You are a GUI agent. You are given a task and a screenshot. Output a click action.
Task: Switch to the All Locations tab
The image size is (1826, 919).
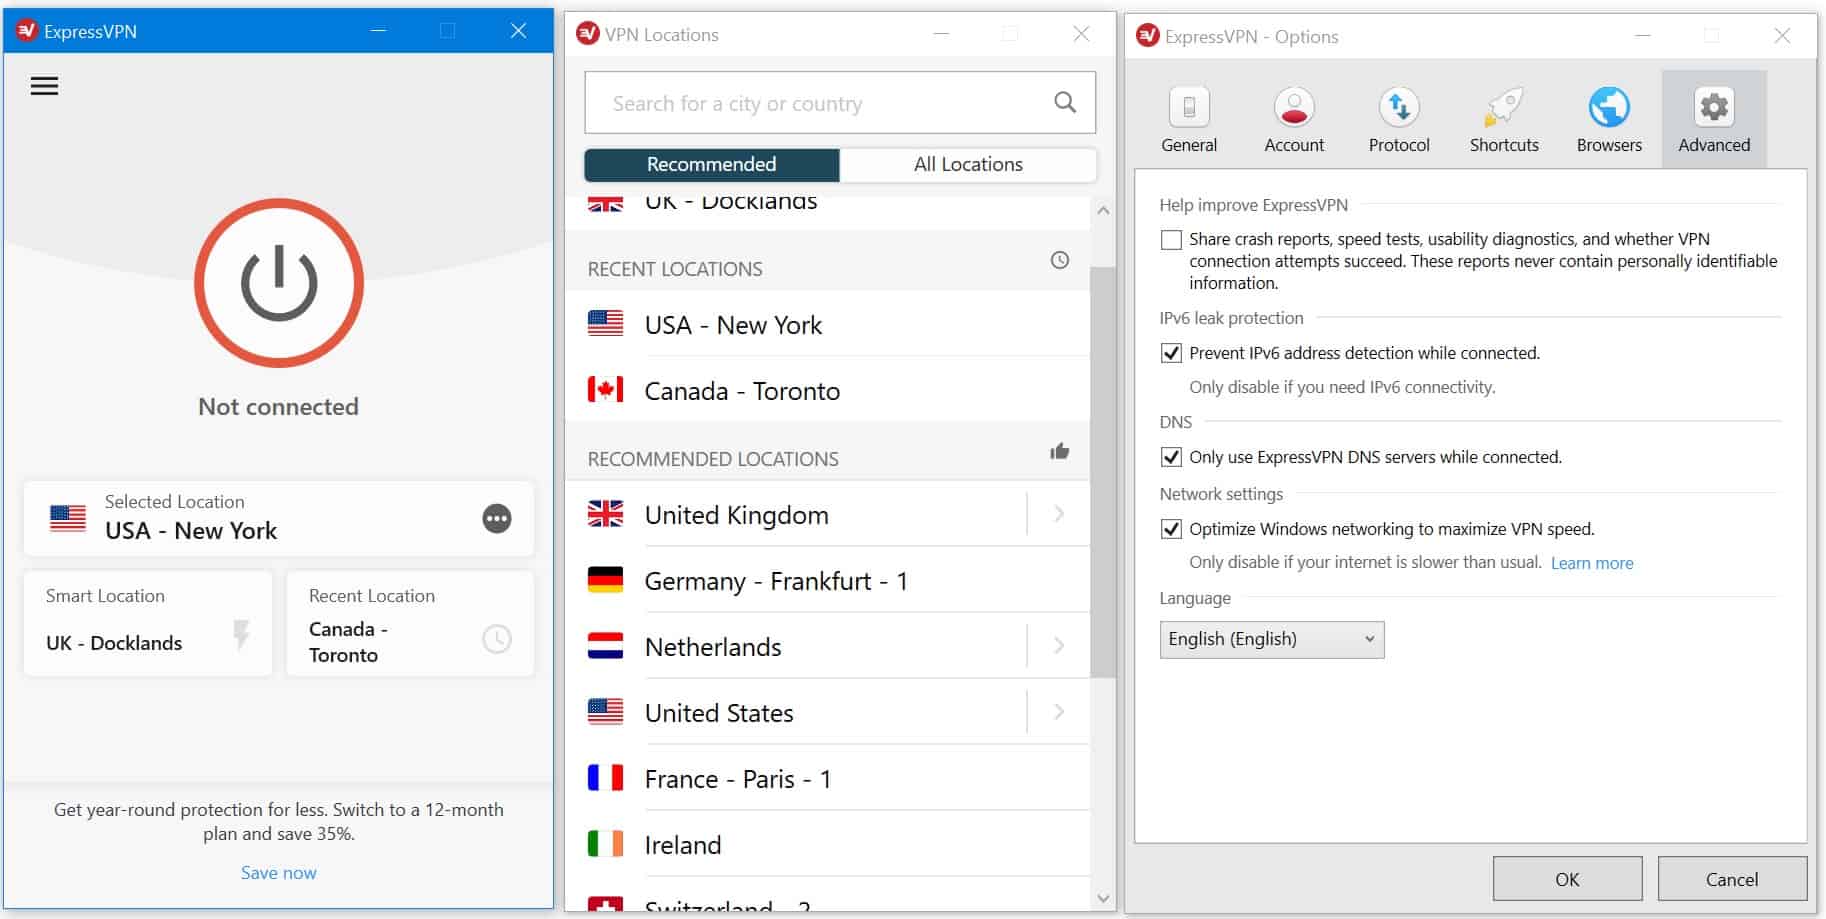967,165
